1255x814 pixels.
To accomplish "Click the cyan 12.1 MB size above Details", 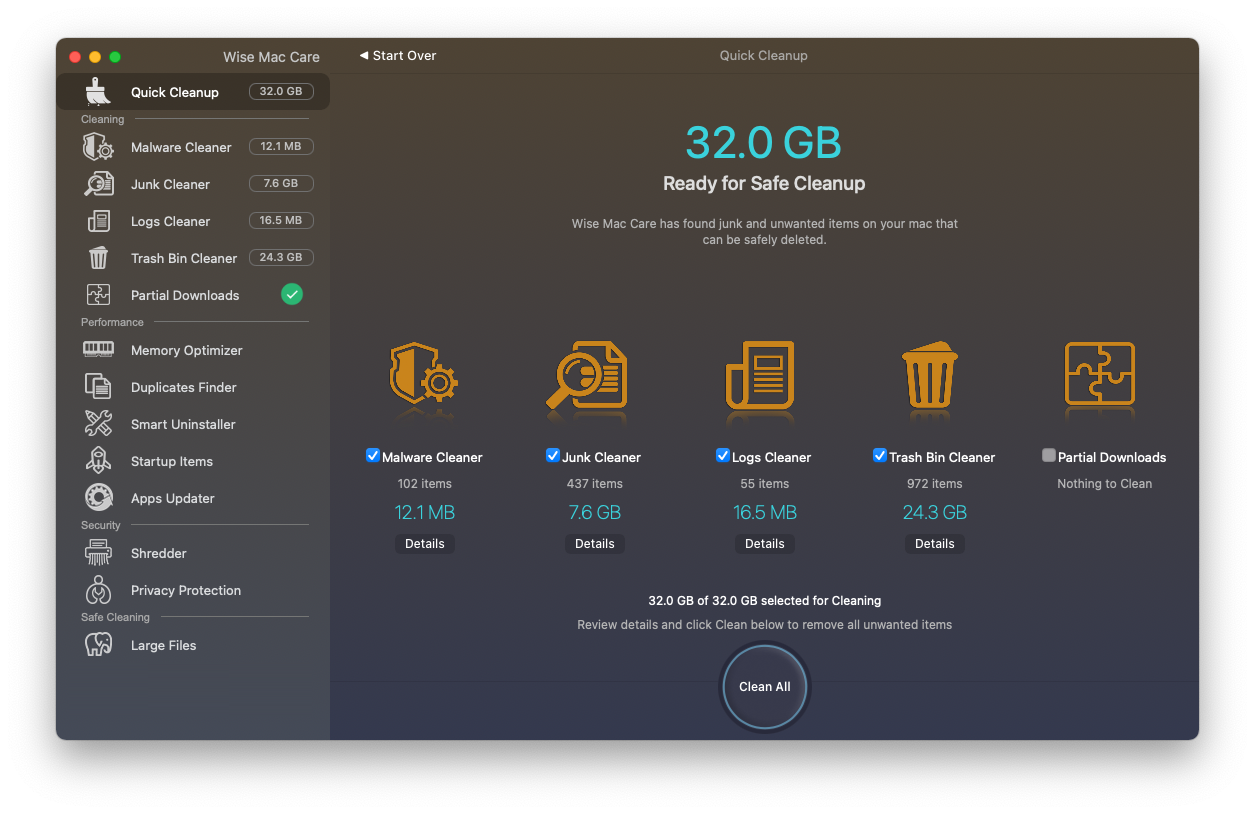I will coord(425,513).
